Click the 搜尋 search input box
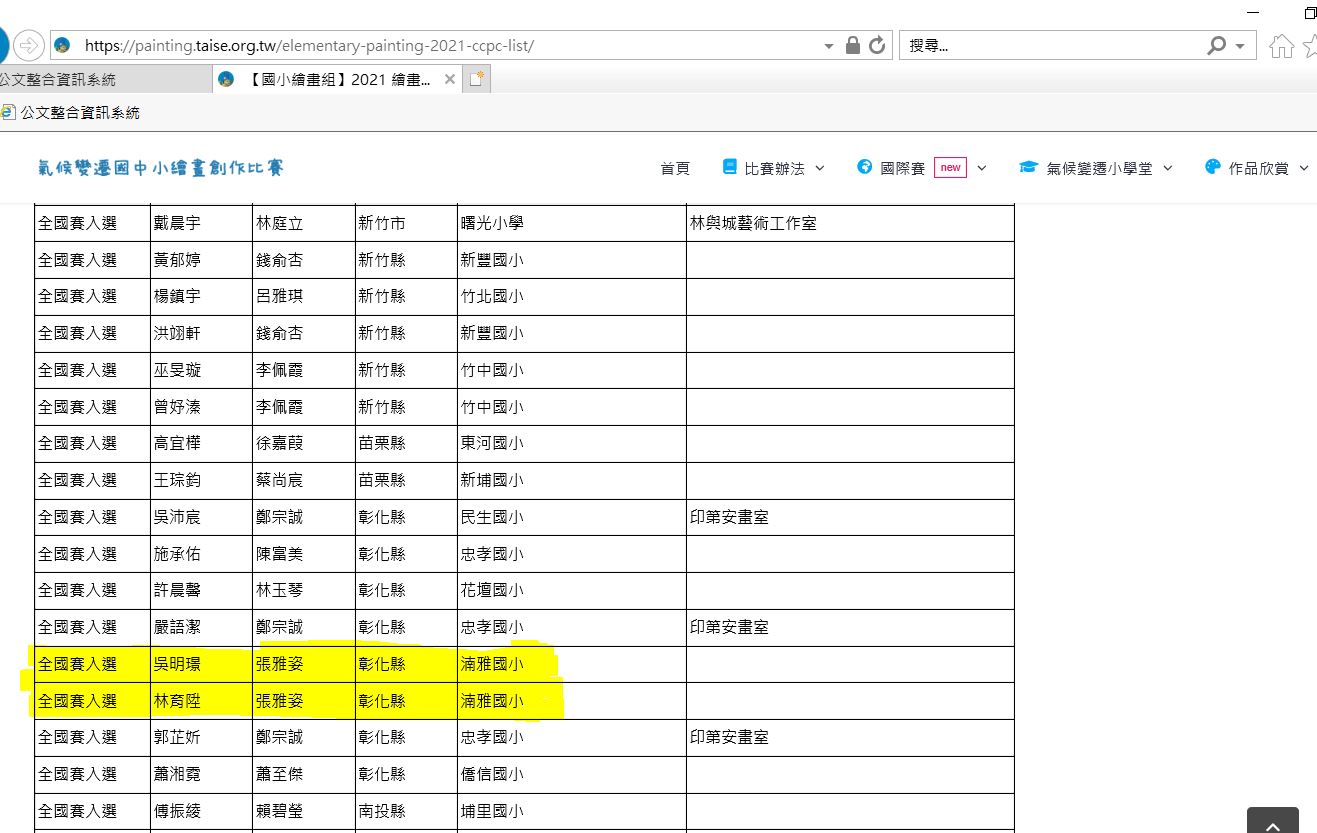1317x833 pixels. pos(1050,46)
